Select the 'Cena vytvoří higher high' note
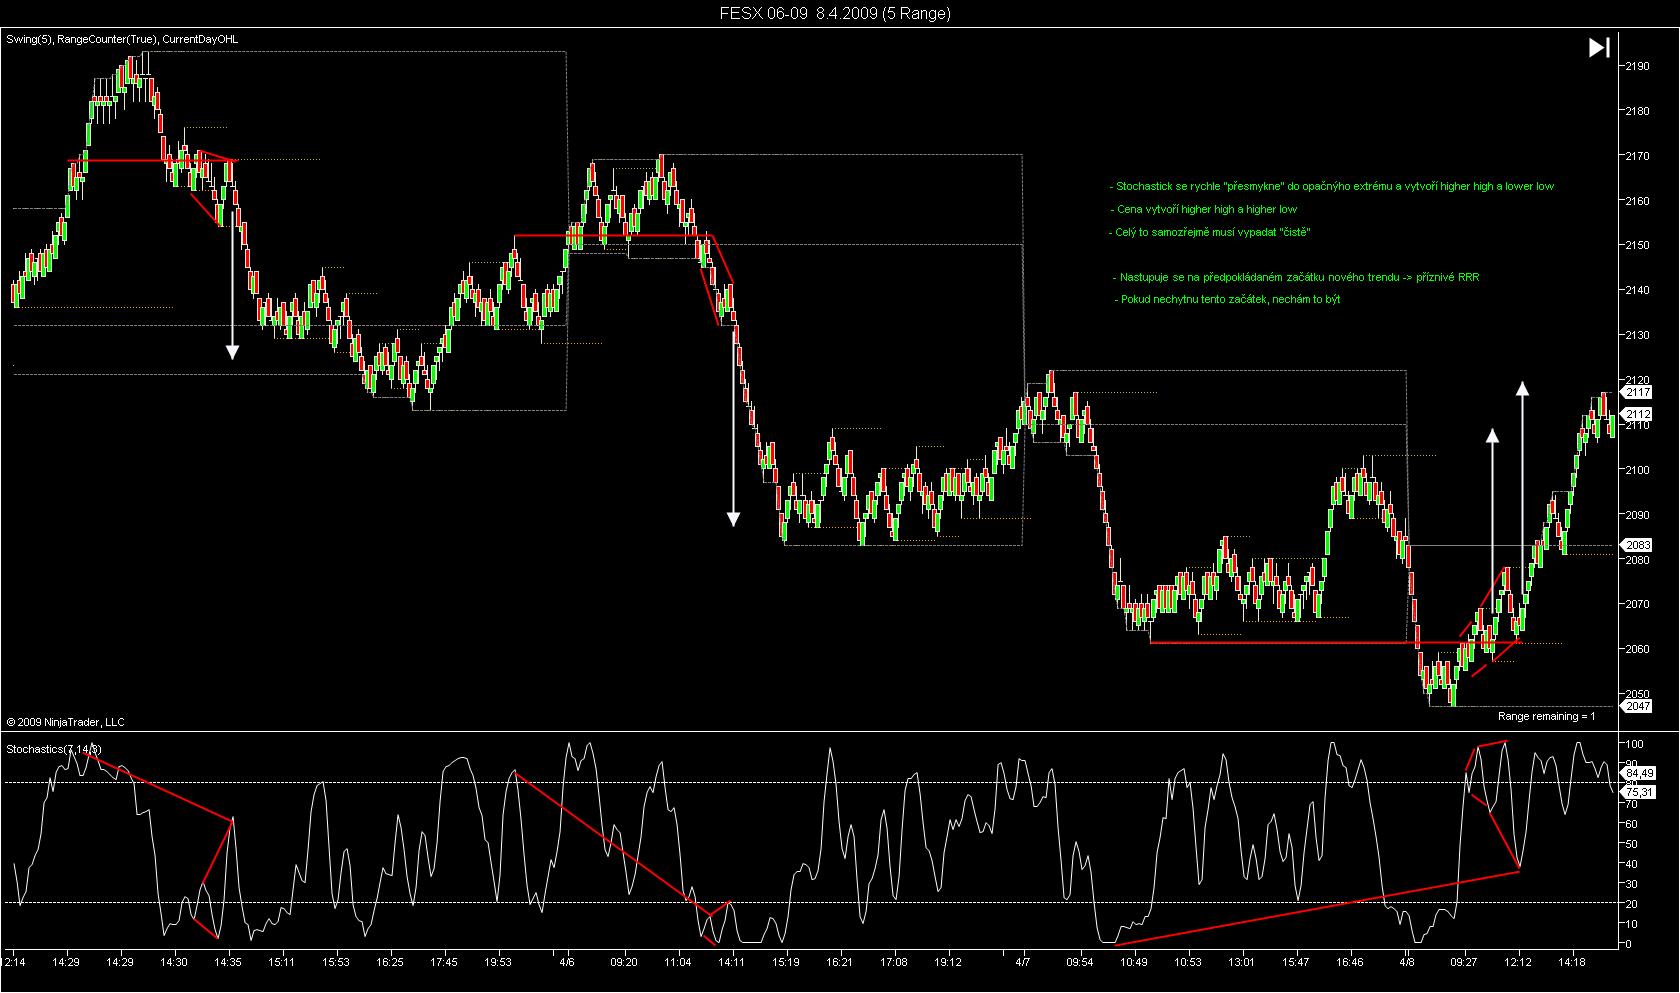 1206,209
